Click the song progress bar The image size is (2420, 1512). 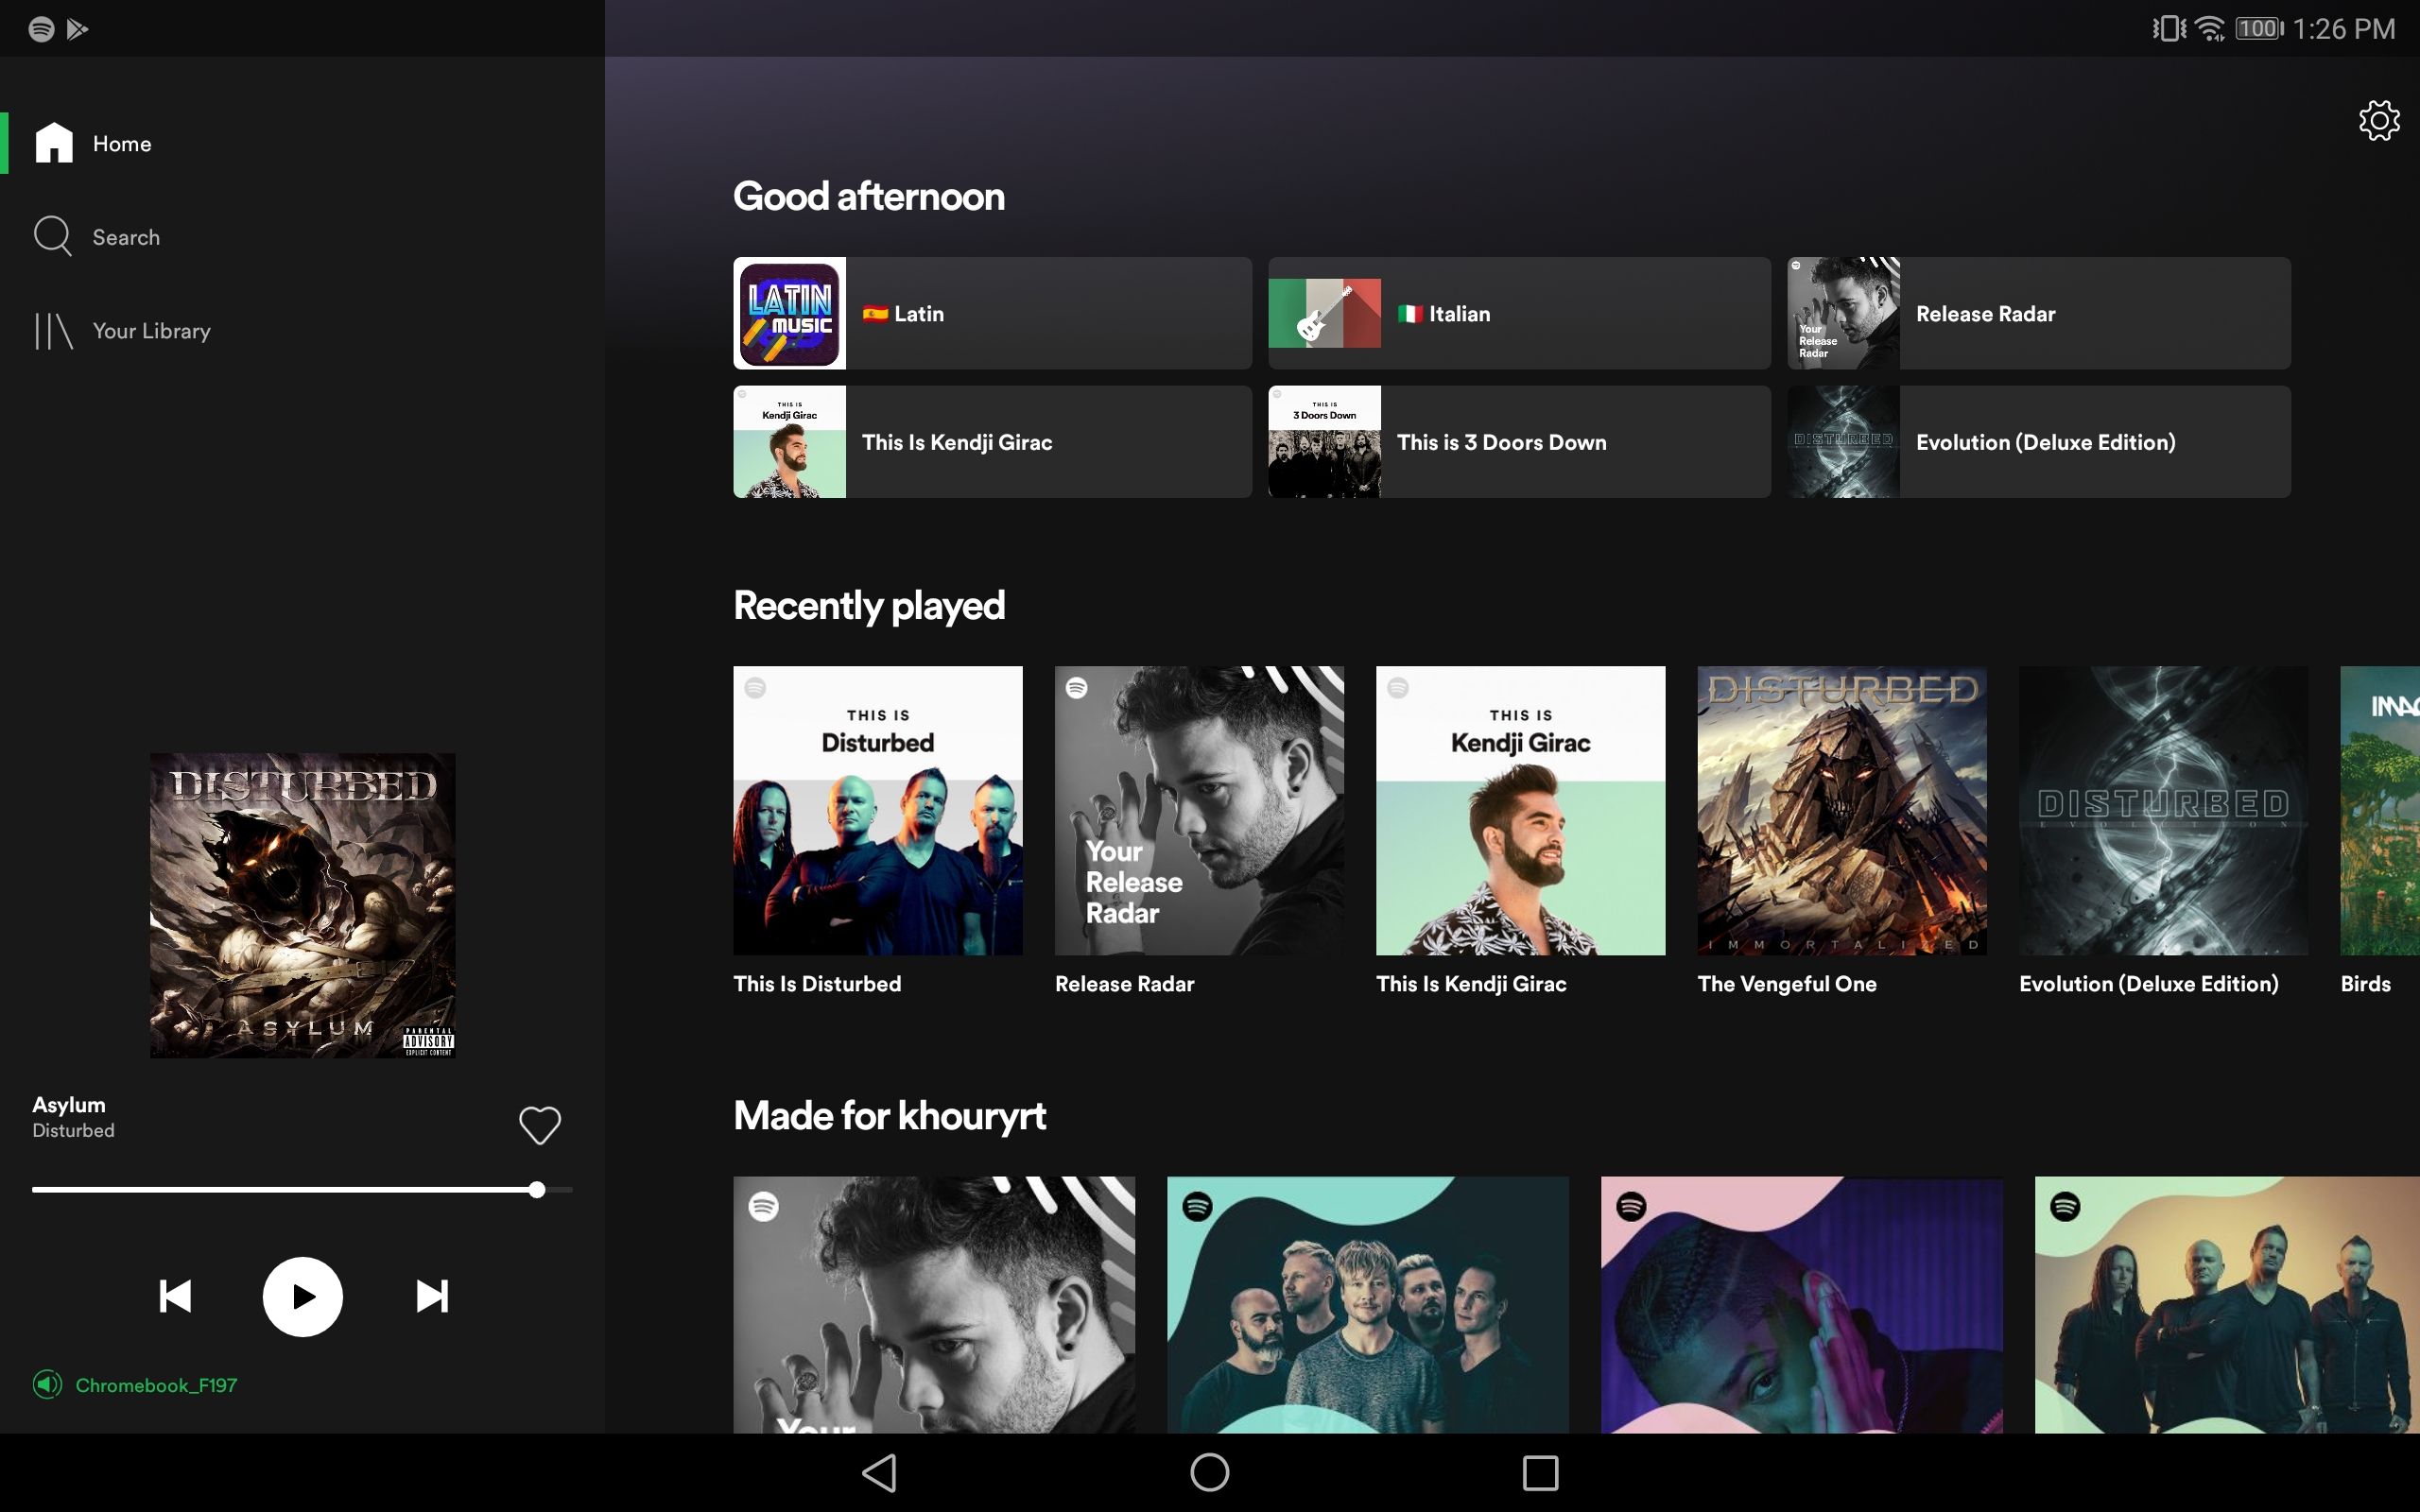pos(302,1189)
